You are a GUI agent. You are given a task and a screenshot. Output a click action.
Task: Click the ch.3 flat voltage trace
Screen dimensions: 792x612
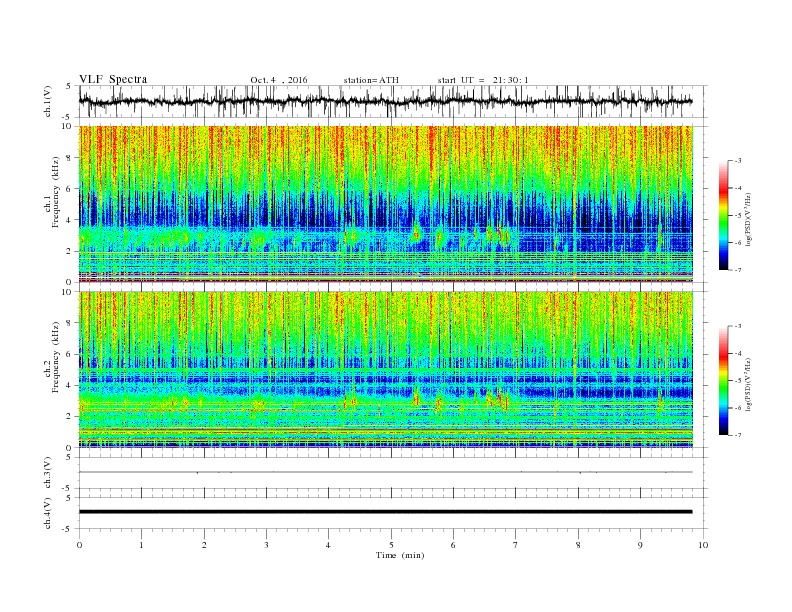(385, 472)
